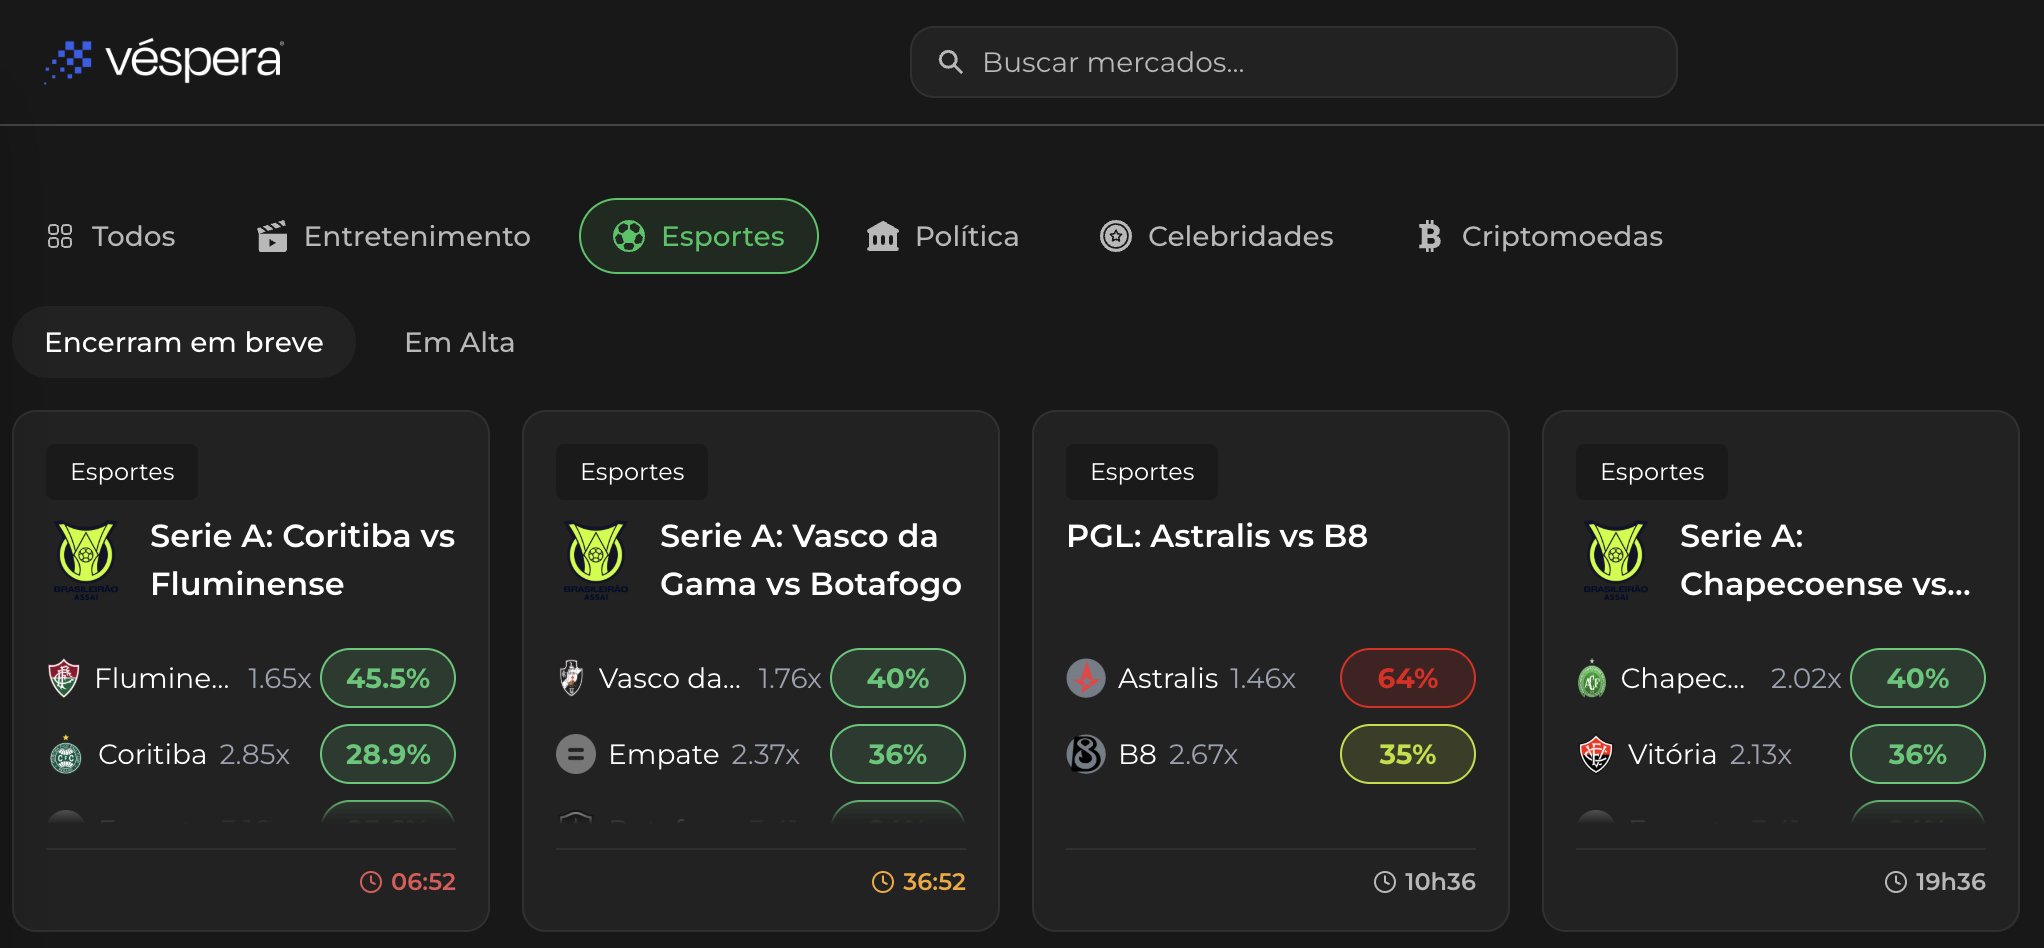Click the 36% Empate option
The width and height of the screenshot is (2044, 948).
897,754
